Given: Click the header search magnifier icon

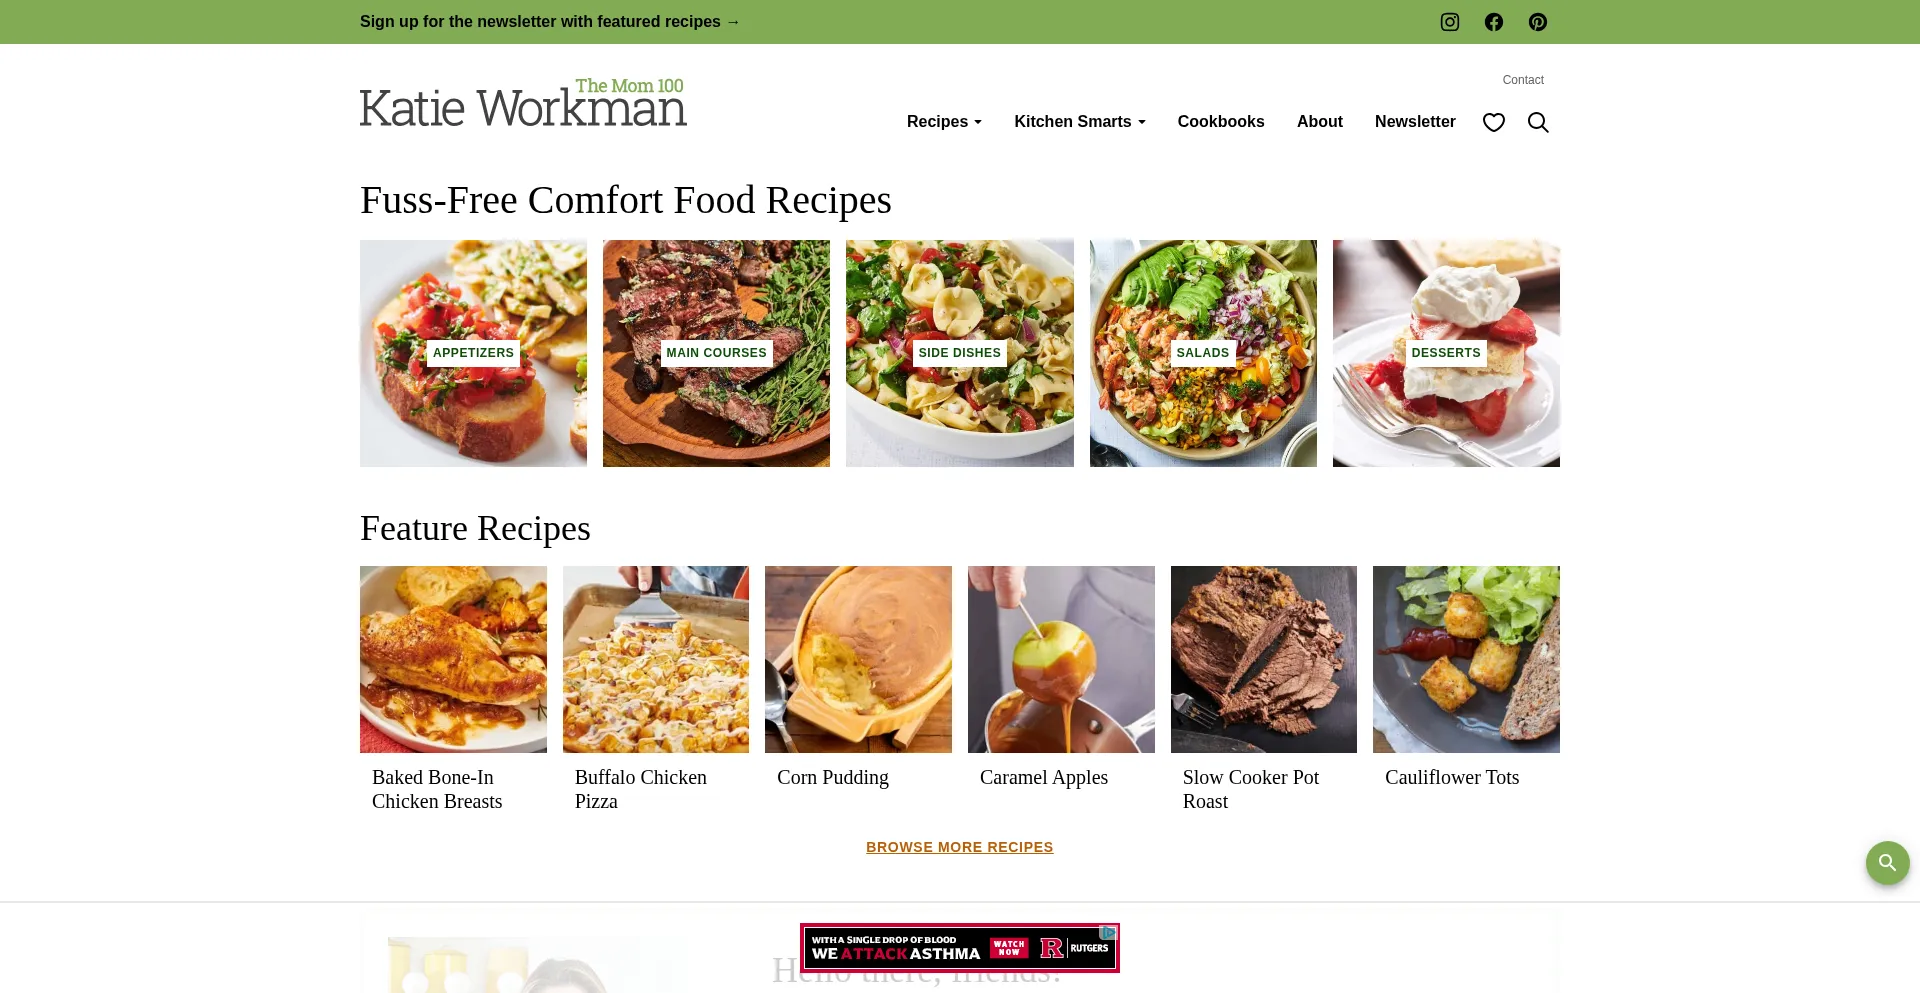Looking at the screenshot, I should coord(1538,122).
